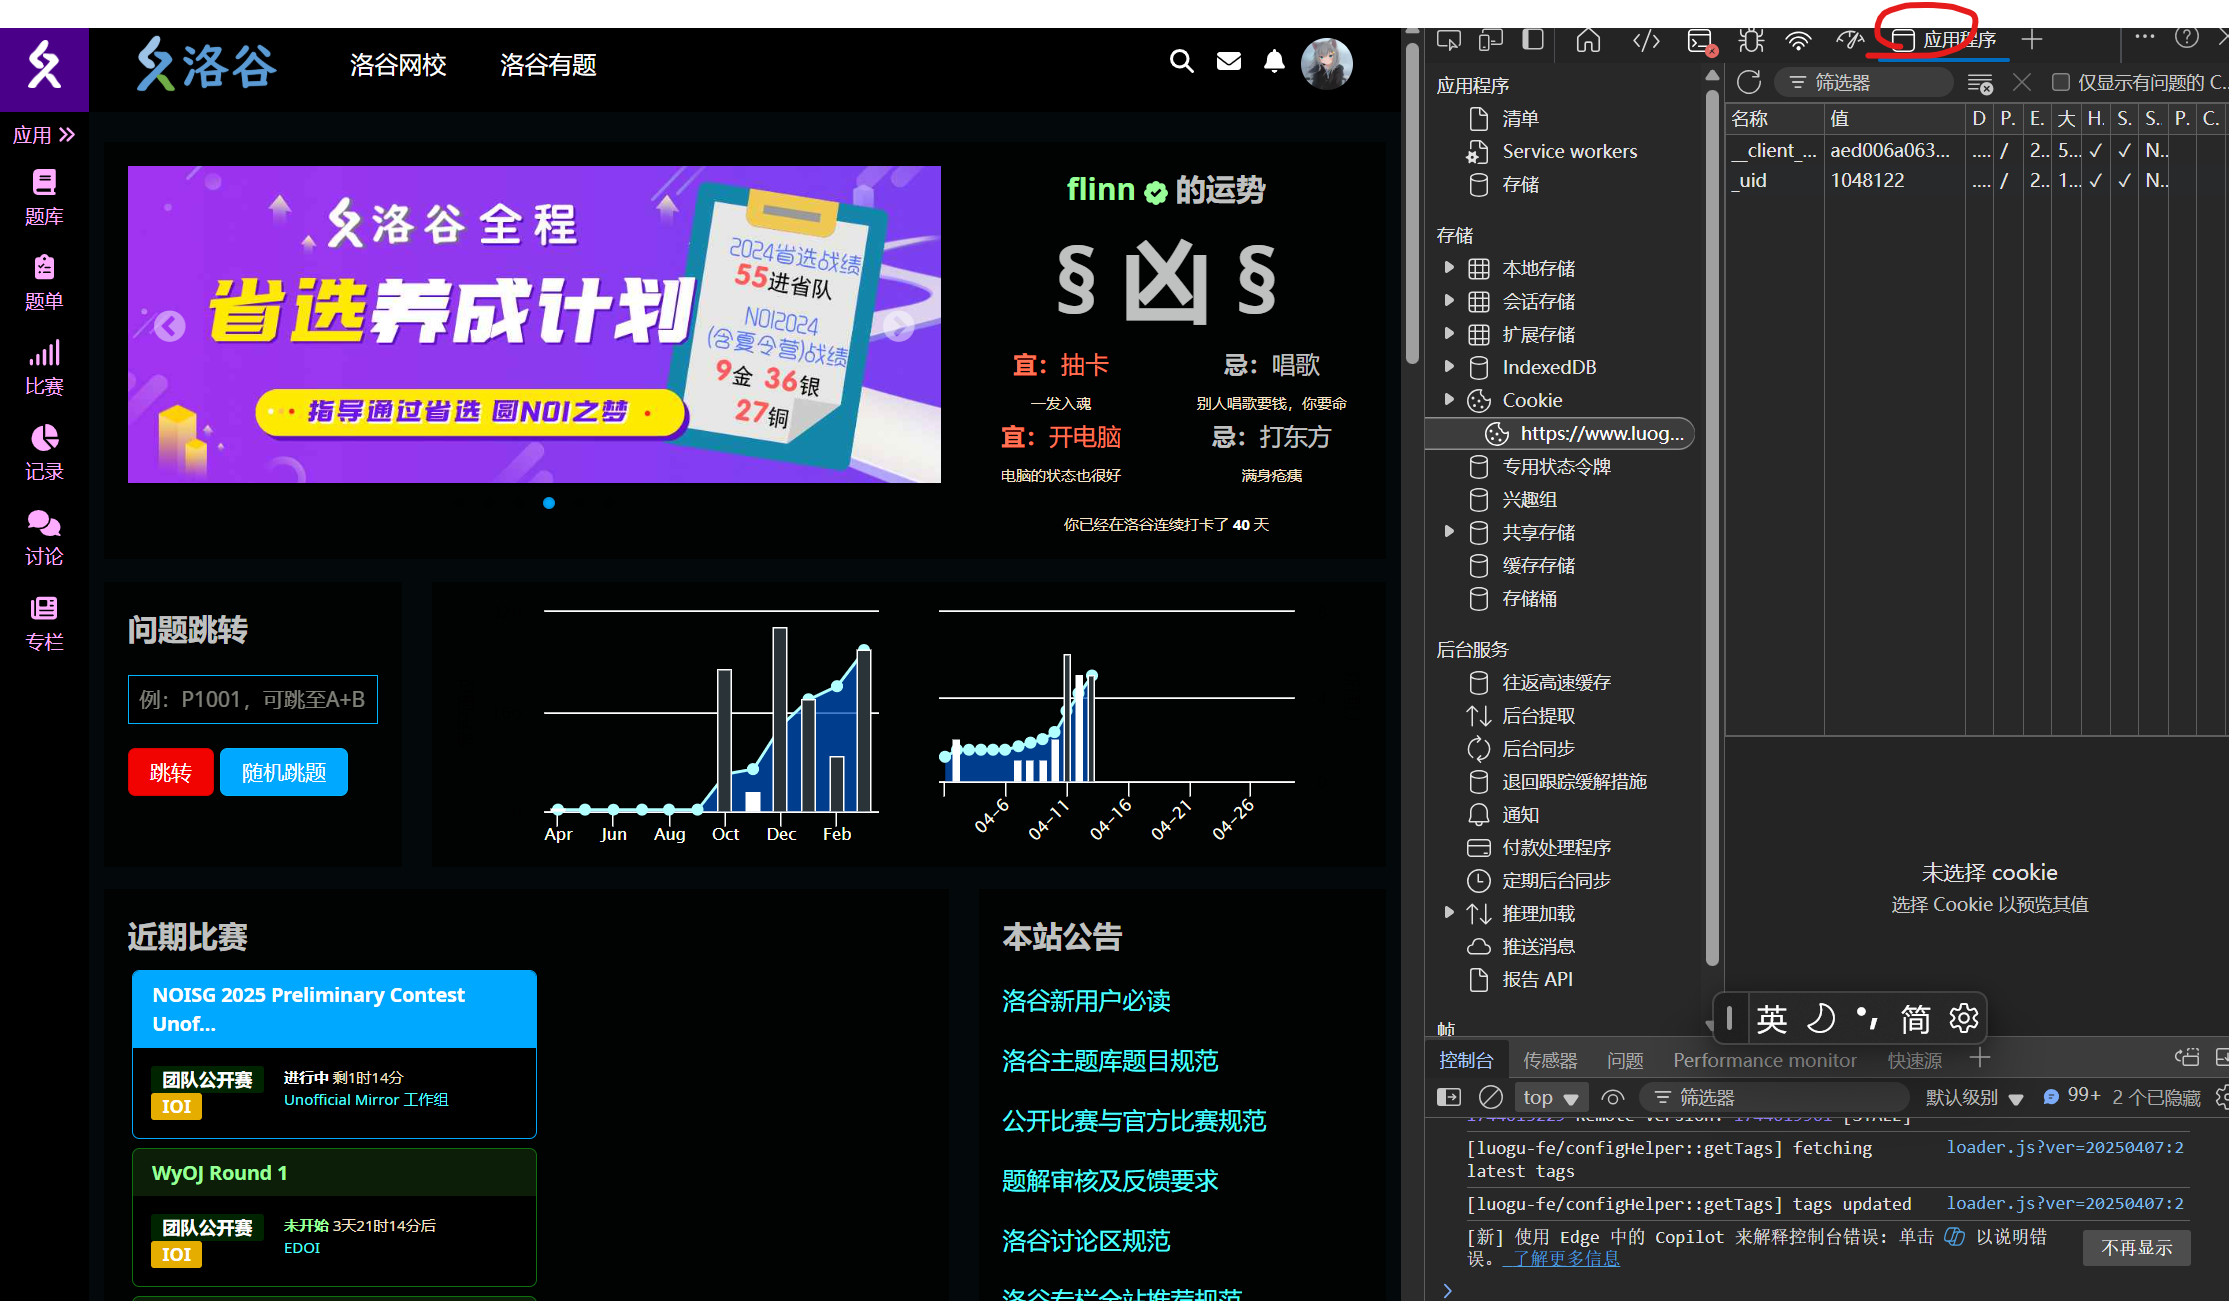The height and width of the screenshot is (1301, 2229).
Task: Switch to the 传感器 sensors drawer tab
Action: [1550, 1061]
